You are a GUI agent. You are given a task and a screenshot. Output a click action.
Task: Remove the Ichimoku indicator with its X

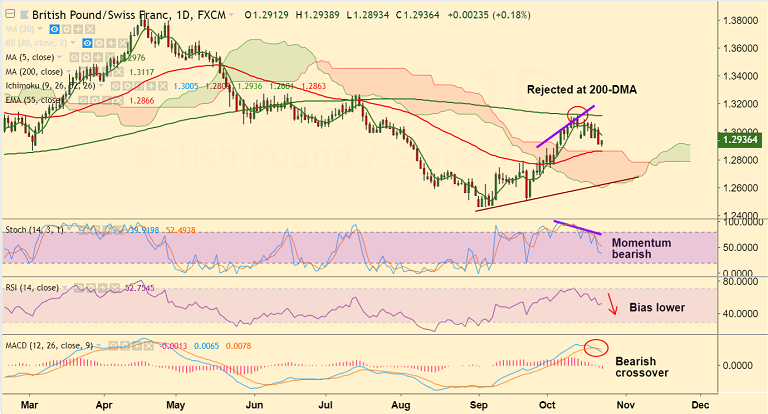click(x=163, y=86)
